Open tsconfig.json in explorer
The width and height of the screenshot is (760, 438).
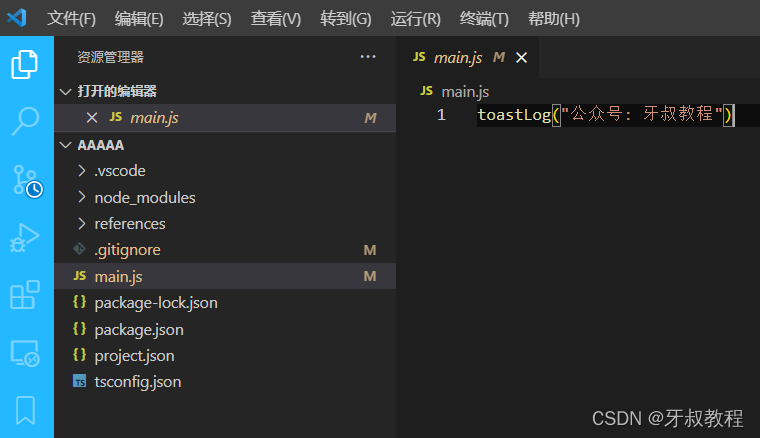click(x=225, y=382)
